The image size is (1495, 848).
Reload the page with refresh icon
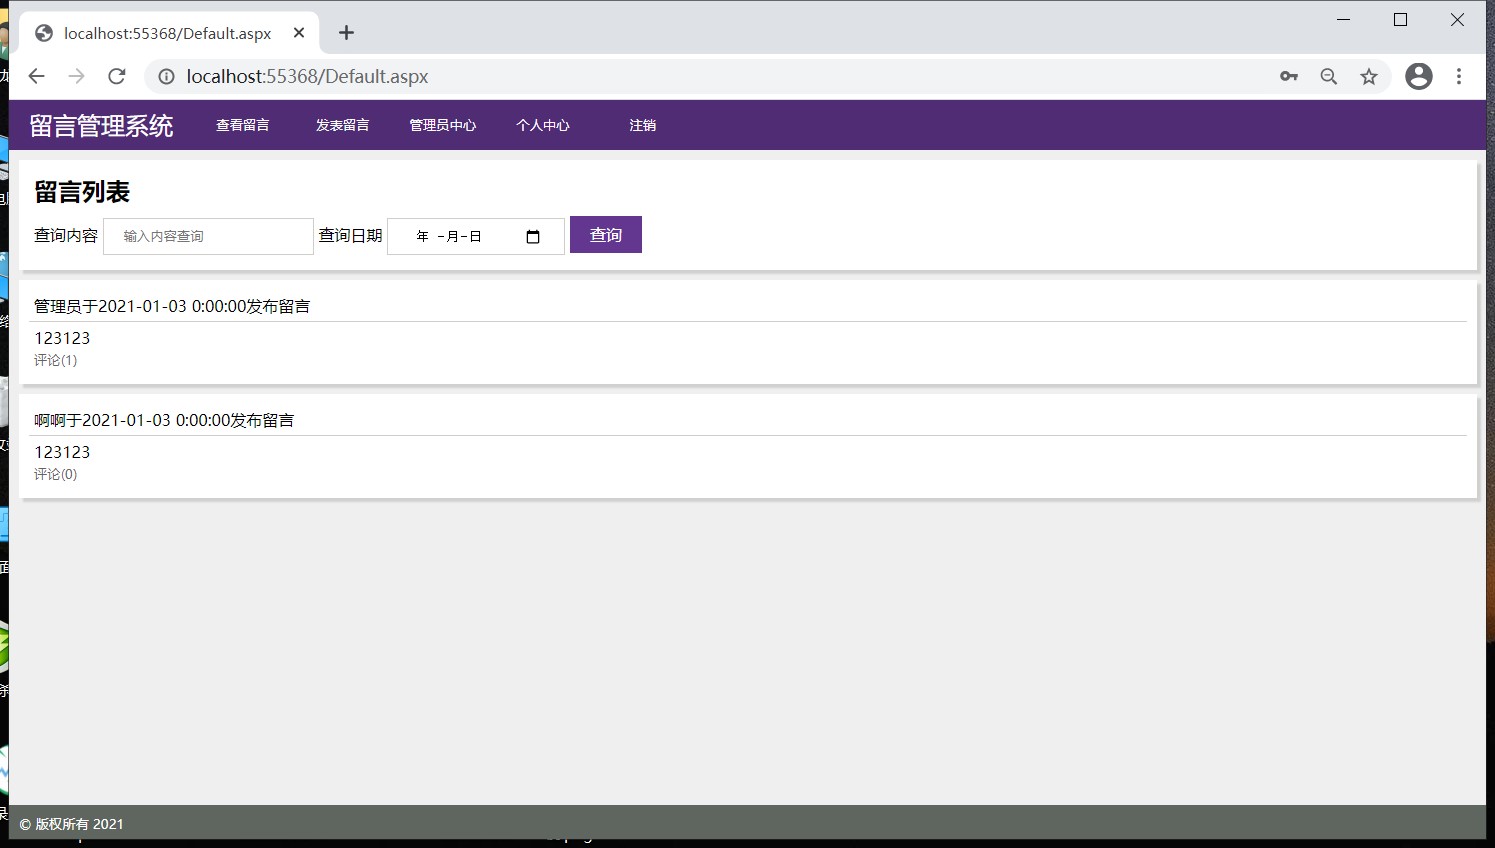pos(117,76)
